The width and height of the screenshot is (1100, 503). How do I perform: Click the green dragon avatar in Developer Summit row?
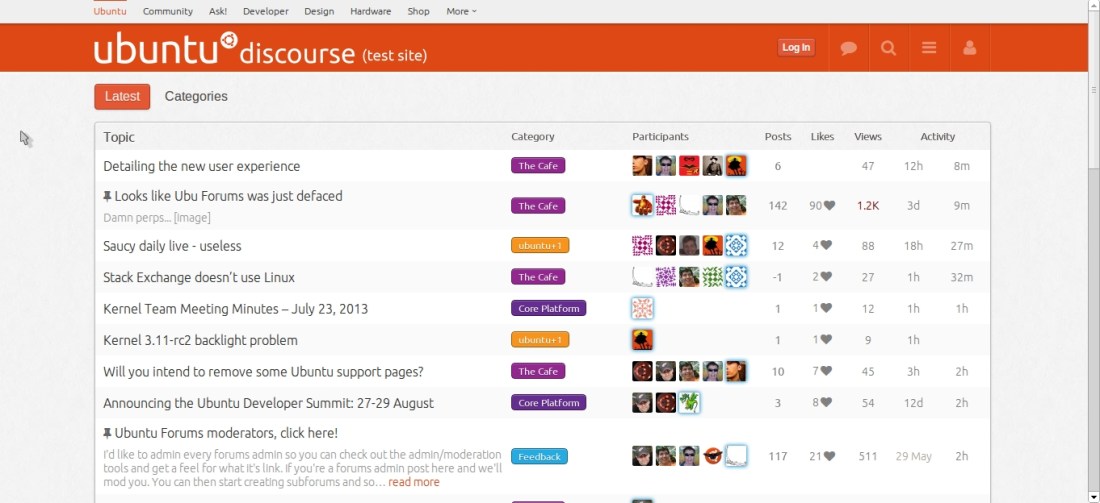pyautogui.click(x=689, y=403)
